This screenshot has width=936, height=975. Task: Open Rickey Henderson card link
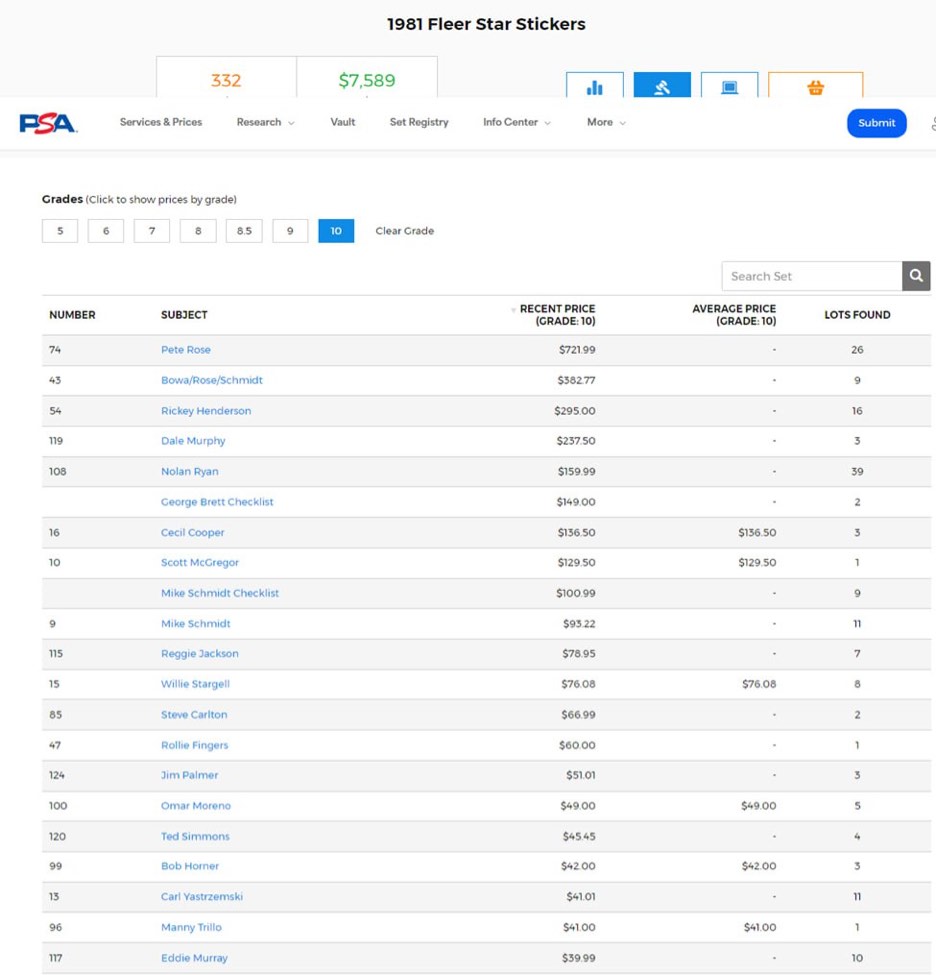pyautogui.click(x=206, y=411)
